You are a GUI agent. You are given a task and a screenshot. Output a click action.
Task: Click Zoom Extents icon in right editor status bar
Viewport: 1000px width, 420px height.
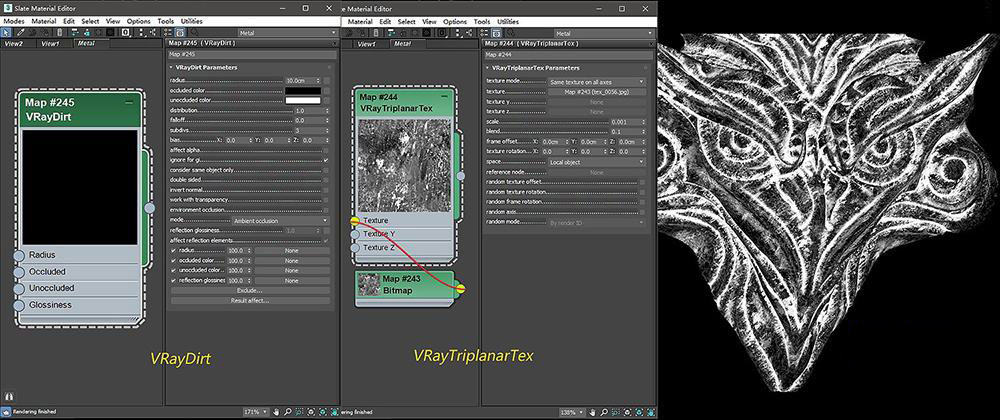click(x=627, y=412)
